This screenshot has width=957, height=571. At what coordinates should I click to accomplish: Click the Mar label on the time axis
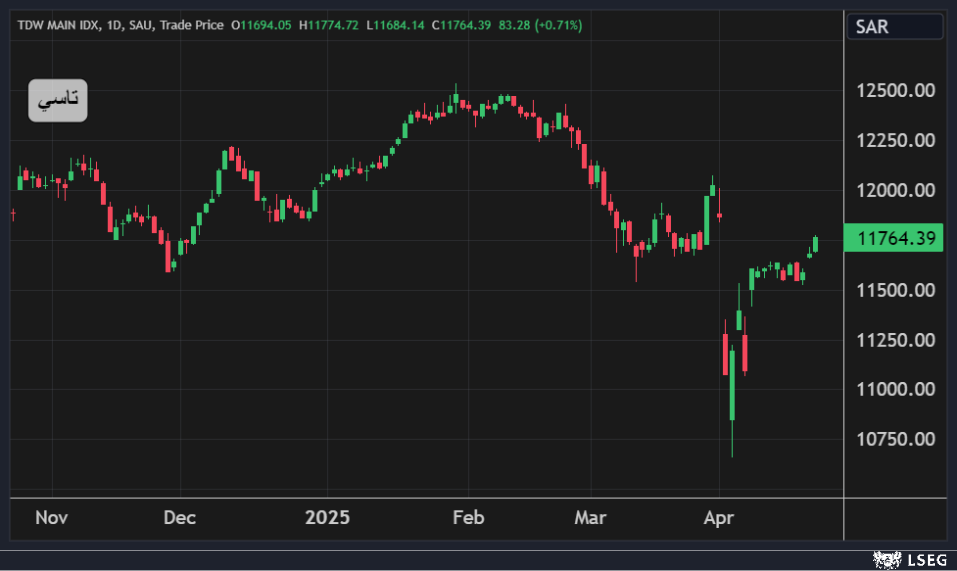[590, 518]
